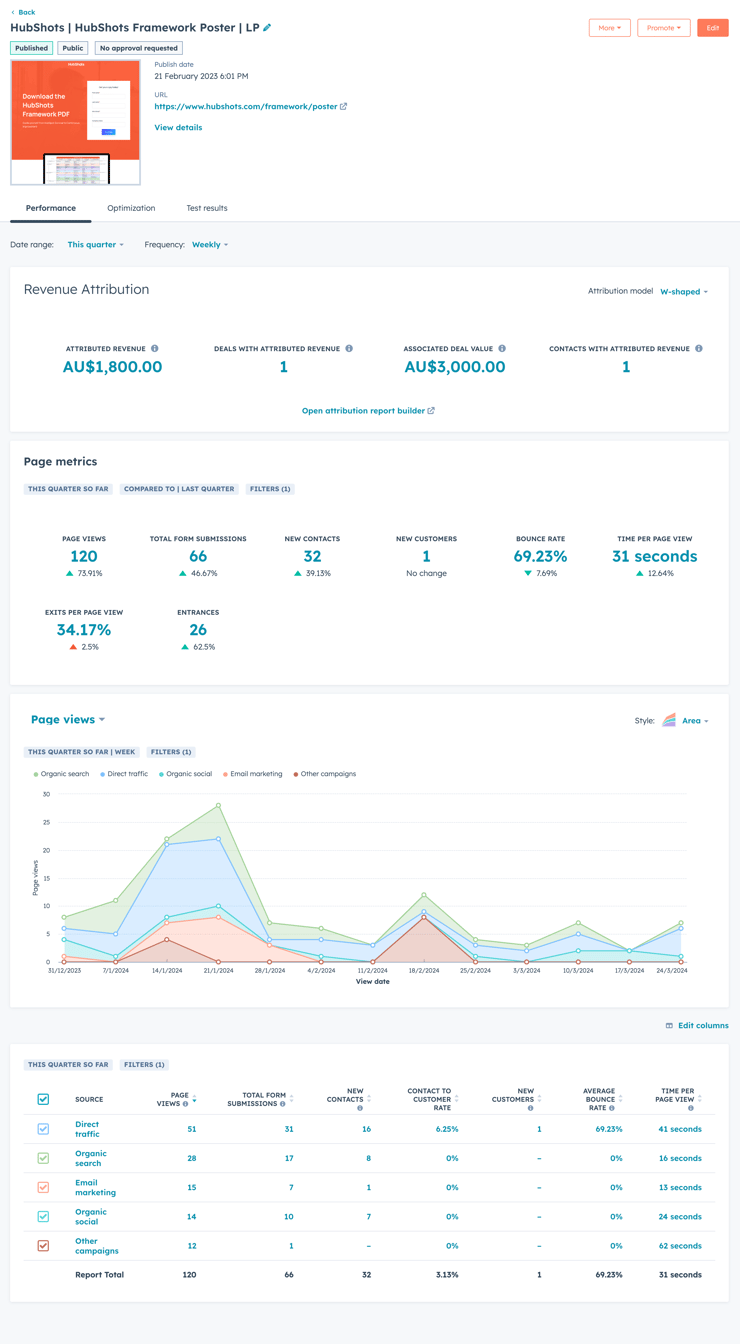
Task: Toggle Organic social legend item in chart
Action: [186, 774]
